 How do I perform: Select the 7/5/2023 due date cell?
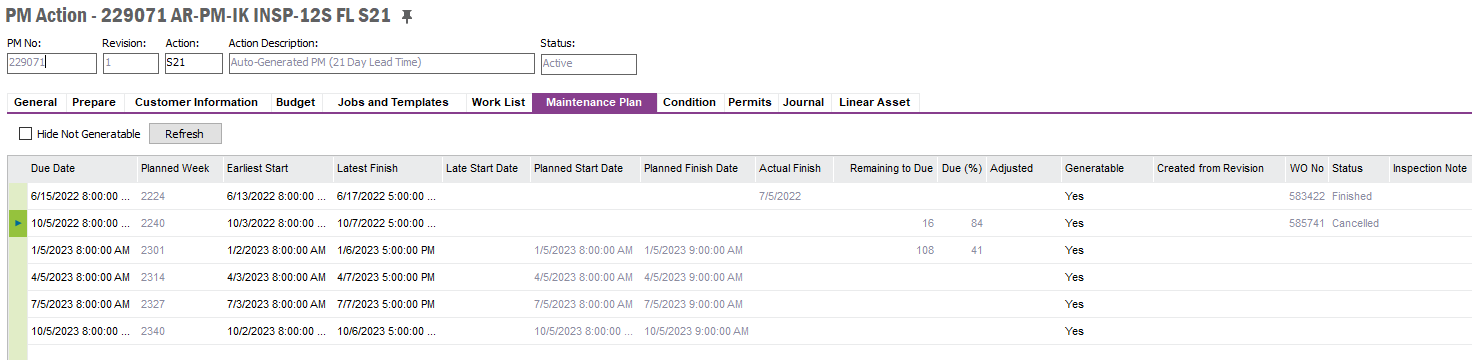(82, 304)
